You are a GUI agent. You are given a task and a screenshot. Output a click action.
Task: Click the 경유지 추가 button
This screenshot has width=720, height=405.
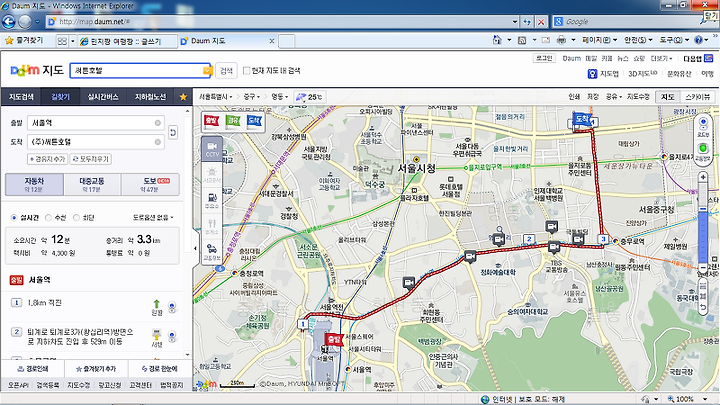[x=47, y=159]
